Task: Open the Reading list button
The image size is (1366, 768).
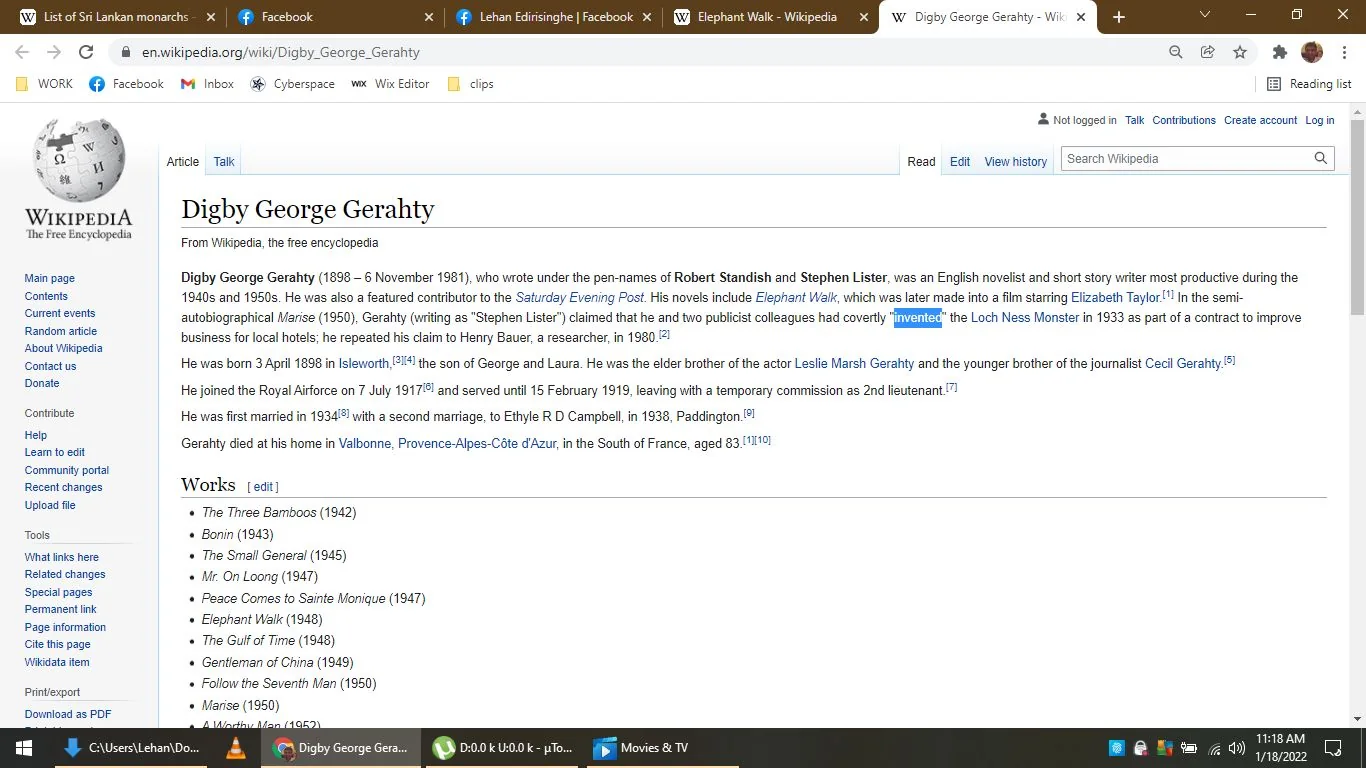Action: tap(1309, 84)
